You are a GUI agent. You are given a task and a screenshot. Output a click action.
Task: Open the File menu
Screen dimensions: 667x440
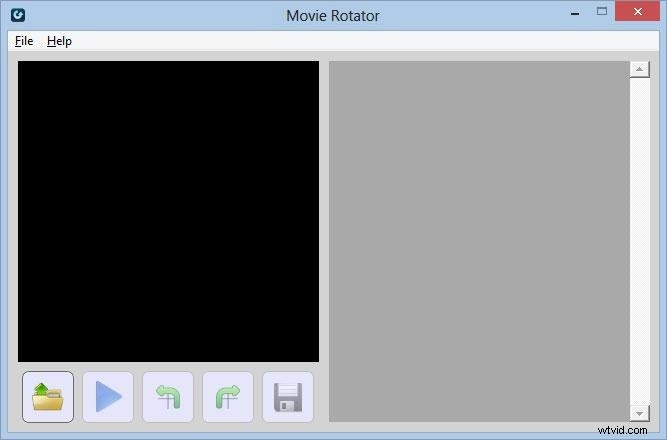24,41
